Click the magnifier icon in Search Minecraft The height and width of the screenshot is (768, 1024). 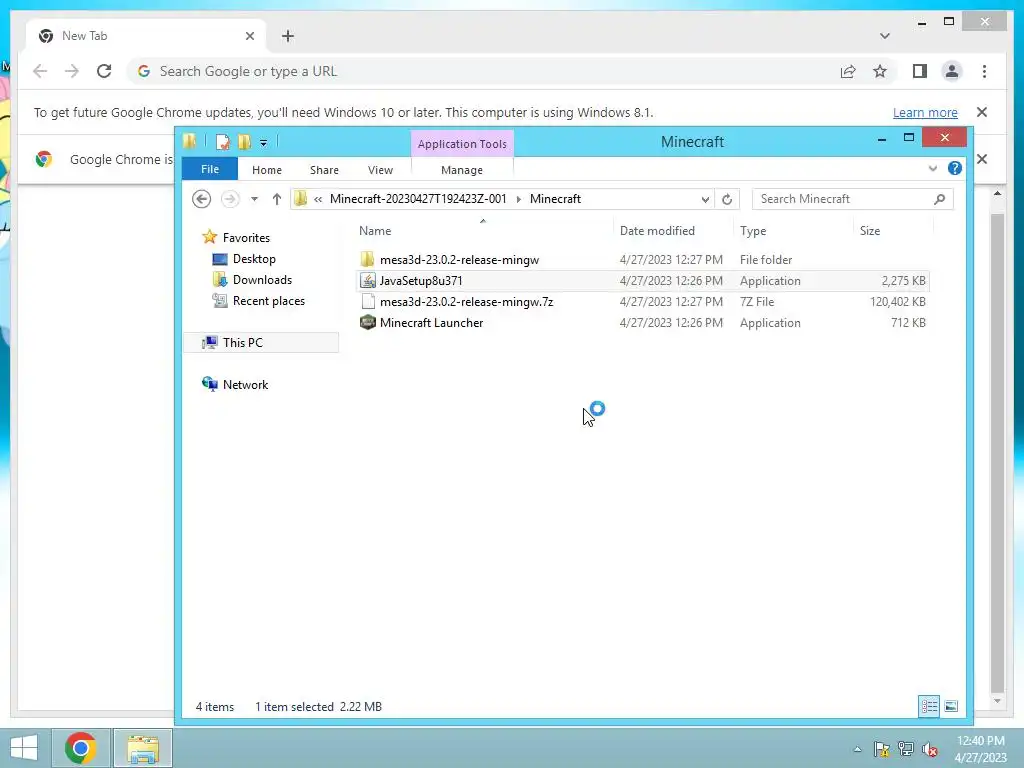tap(939, 199)
